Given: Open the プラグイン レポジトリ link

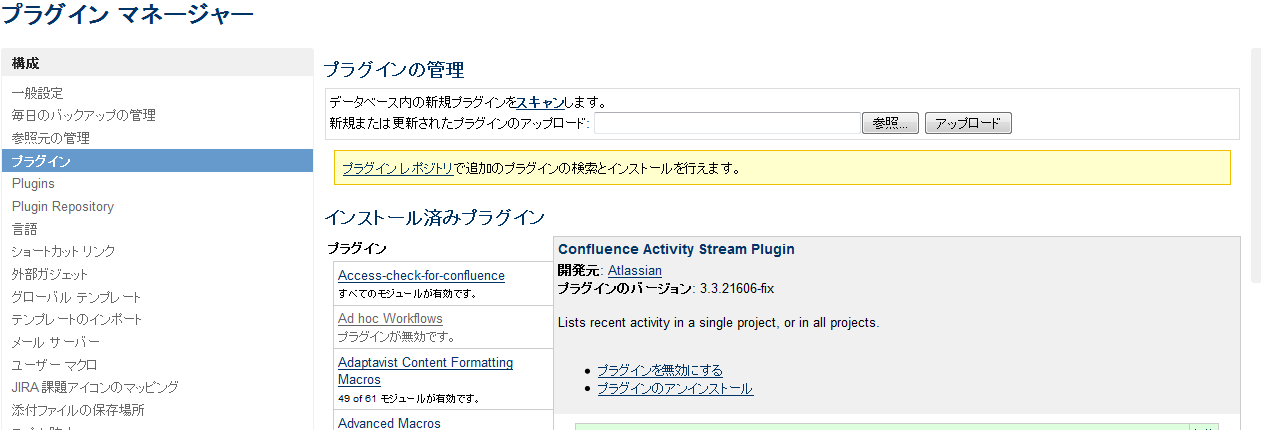Looking at the screenshot, I should click(x=398, y=168).
